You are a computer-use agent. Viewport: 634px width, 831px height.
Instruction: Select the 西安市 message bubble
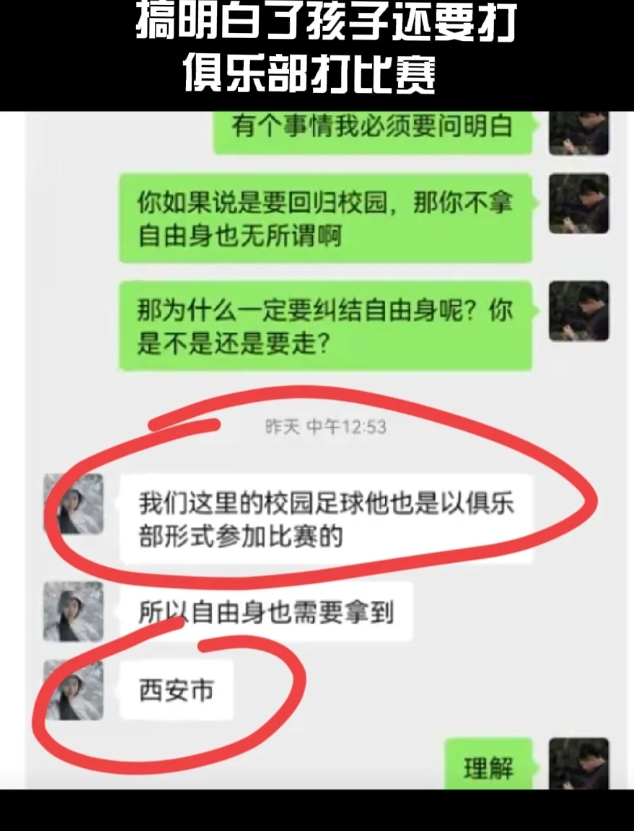[177, 690]
